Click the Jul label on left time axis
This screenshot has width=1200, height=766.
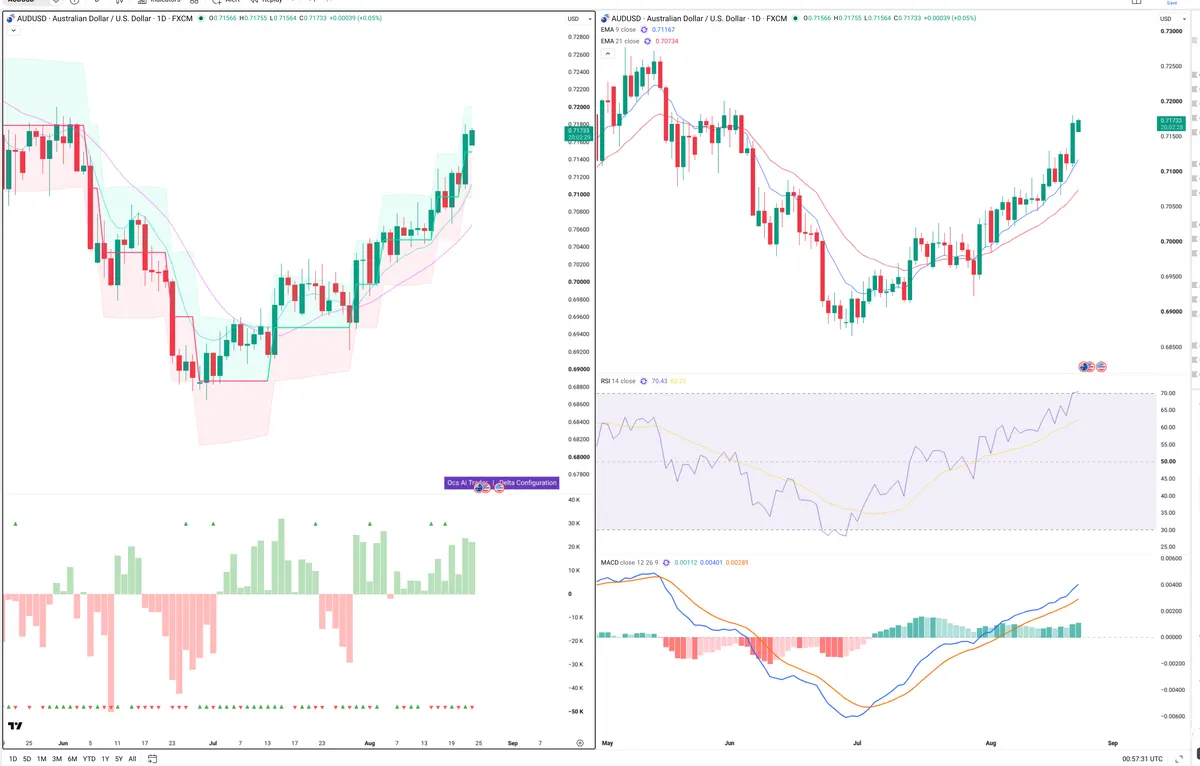(x=213, y=743)
